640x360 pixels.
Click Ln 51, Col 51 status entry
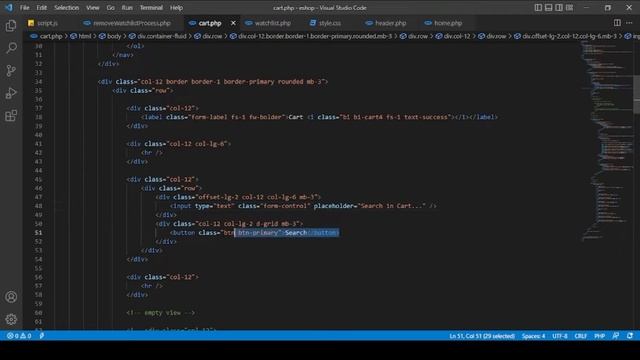(482, 336)
